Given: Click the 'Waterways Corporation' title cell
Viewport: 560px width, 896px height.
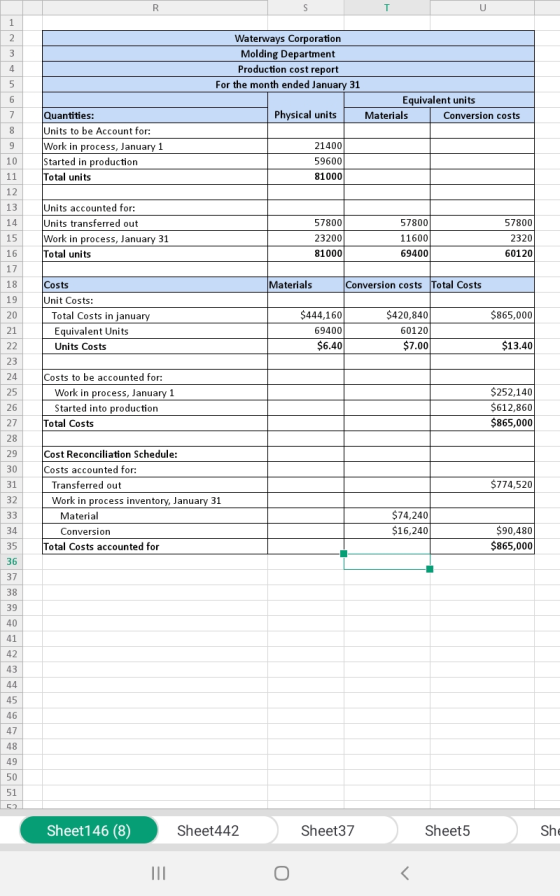Looking at the screenshot, I should point(288,38).
